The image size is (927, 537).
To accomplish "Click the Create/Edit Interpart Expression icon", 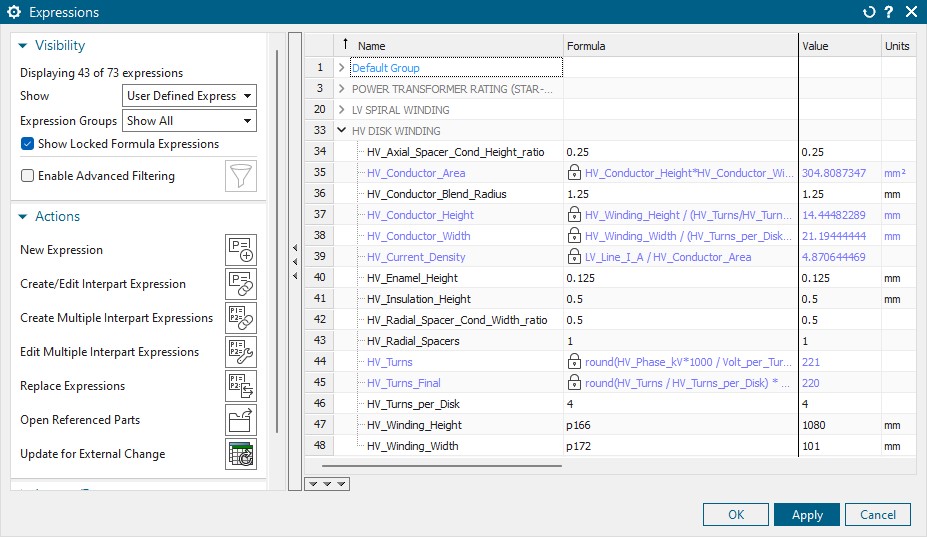I will tap(240, 284).
